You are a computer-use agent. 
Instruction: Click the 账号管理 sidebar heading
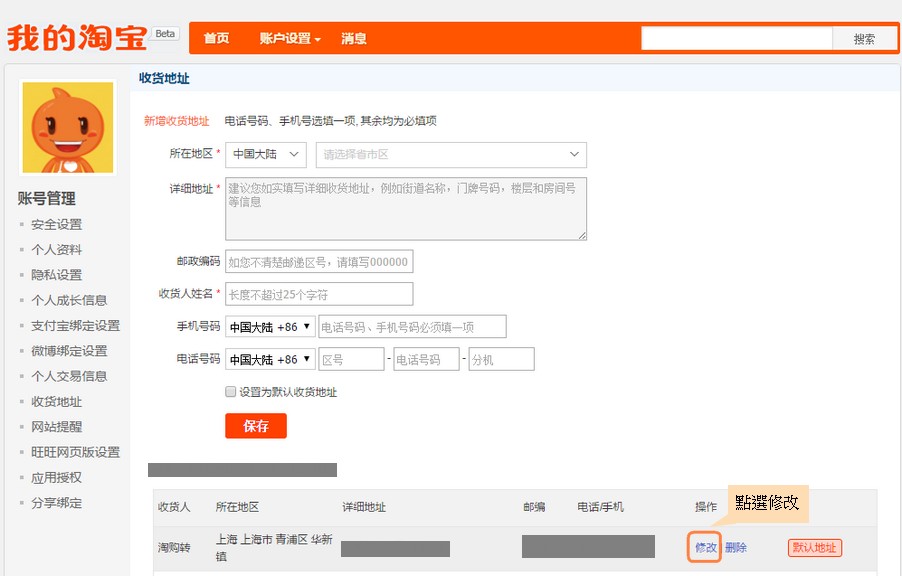pyautogui.click(x=47, y=199)
